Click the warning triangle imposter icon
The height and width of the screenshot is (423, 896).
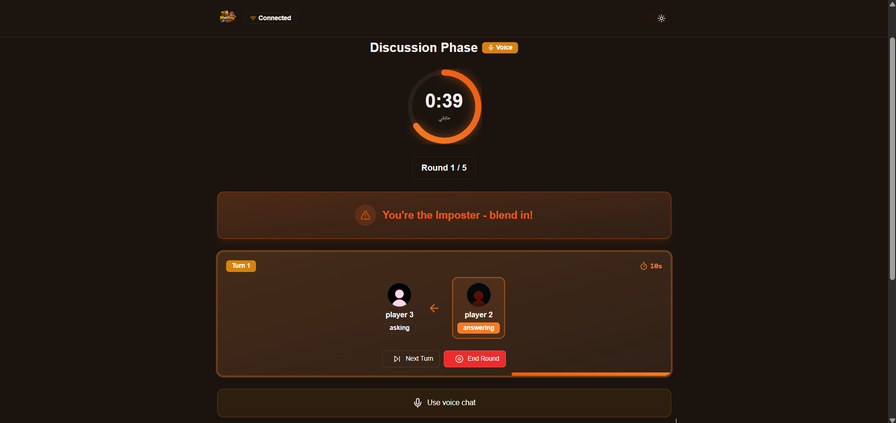(x=365, y=215)
